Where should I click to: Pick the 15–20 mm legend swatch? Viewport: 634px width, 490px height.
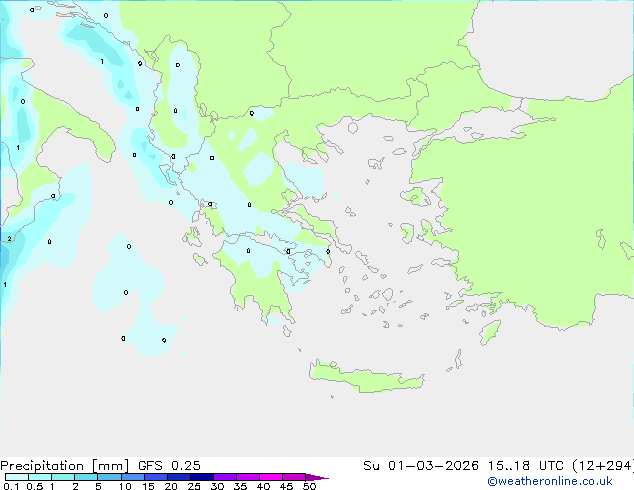pos(156,477)
